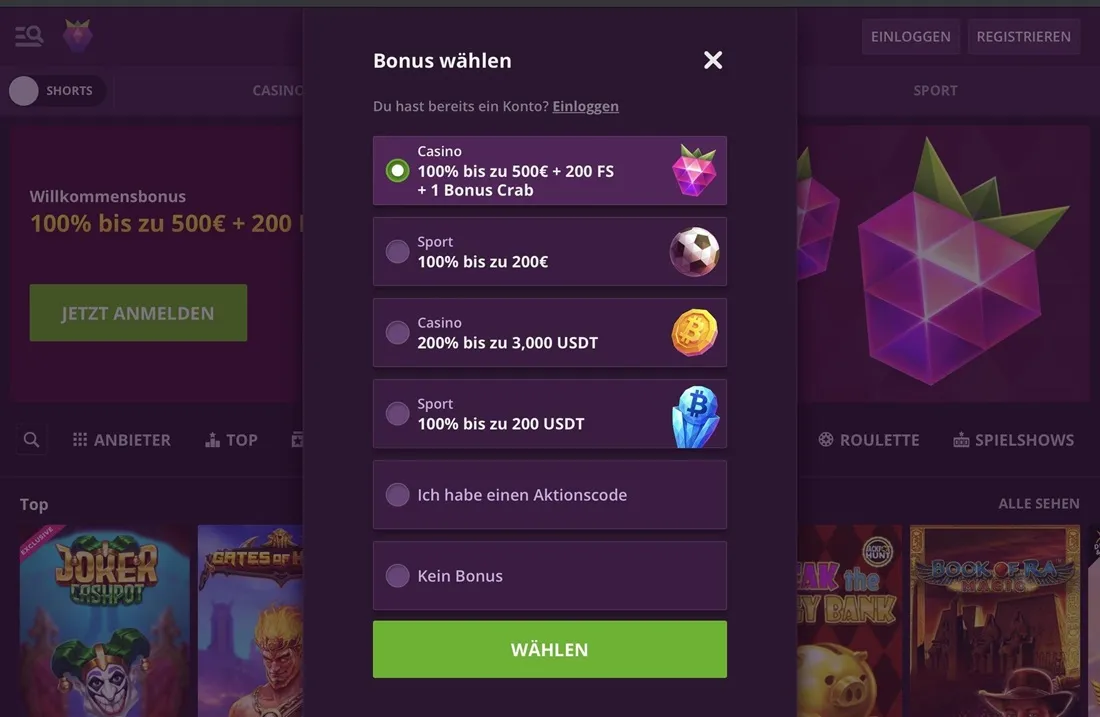Click the raspberry gem bonus icon
The width and height of the screenshot is (1100, 717).
click(694, 170)
